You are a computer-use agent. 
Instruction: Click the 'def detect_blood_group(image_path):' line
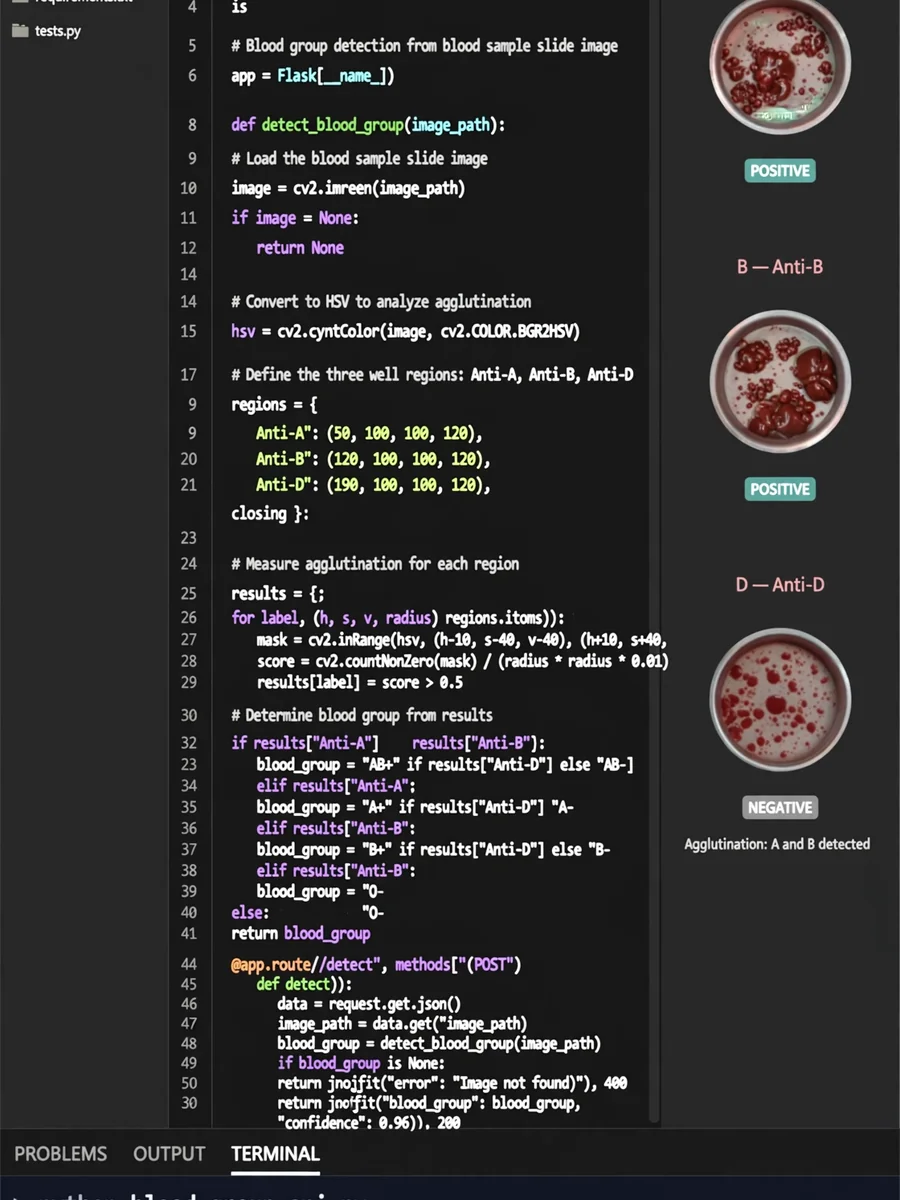point(368,125)
